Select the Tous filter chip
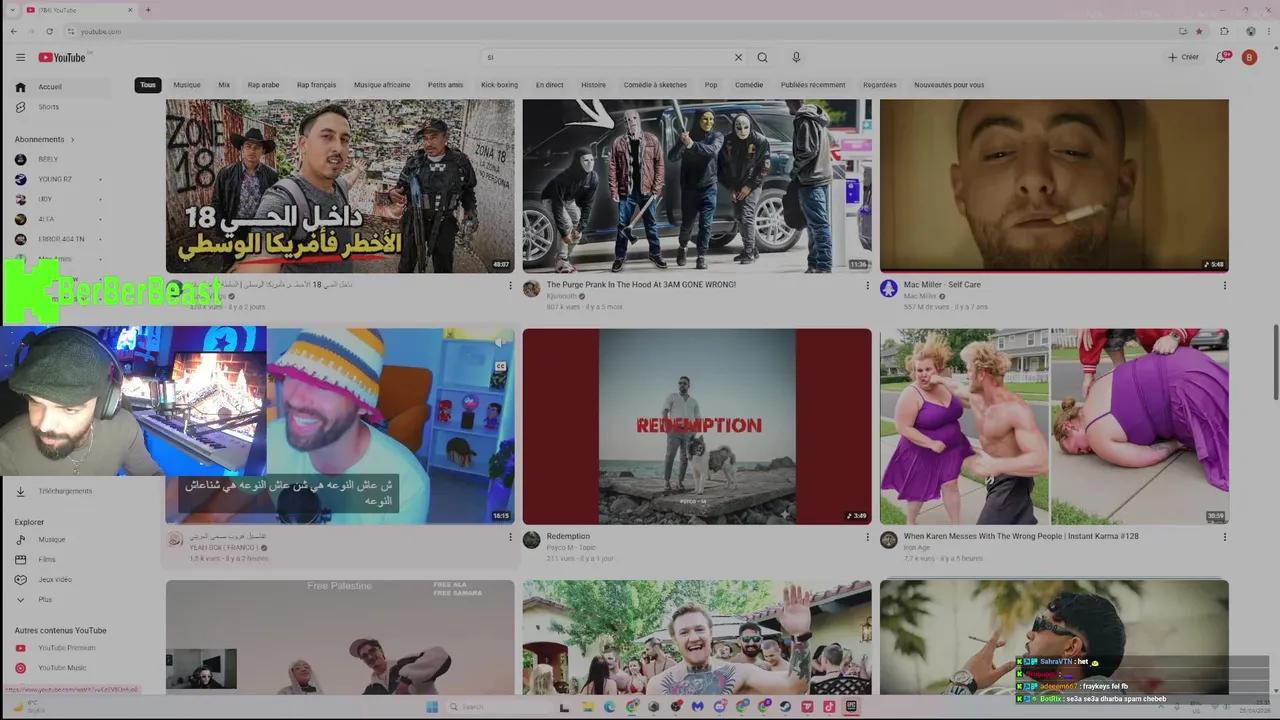 pyautogui.click(x=148, y=85)
